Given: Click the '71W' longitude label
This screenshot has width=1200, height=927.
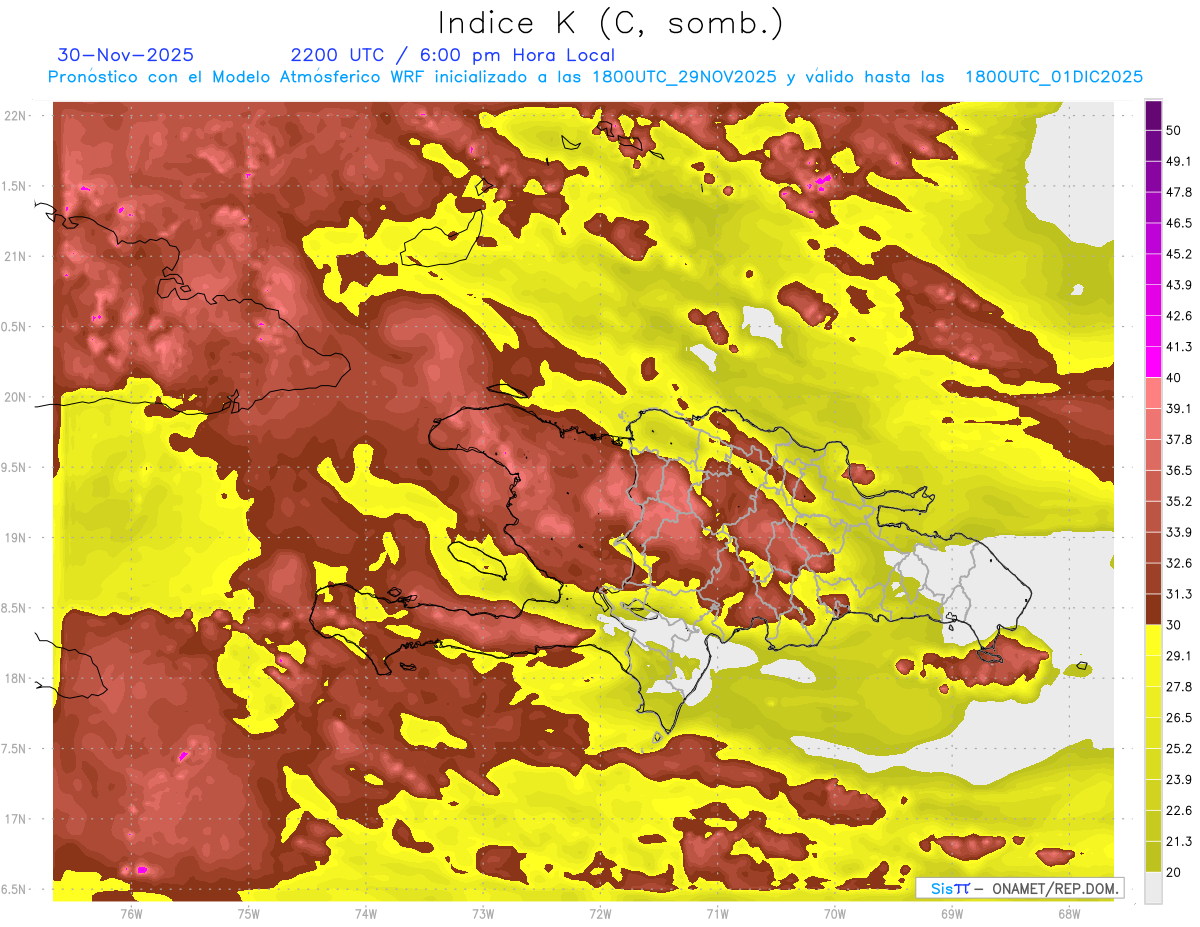Looking at the screenshot, I should pyautogui.click(x=717, y=913).
